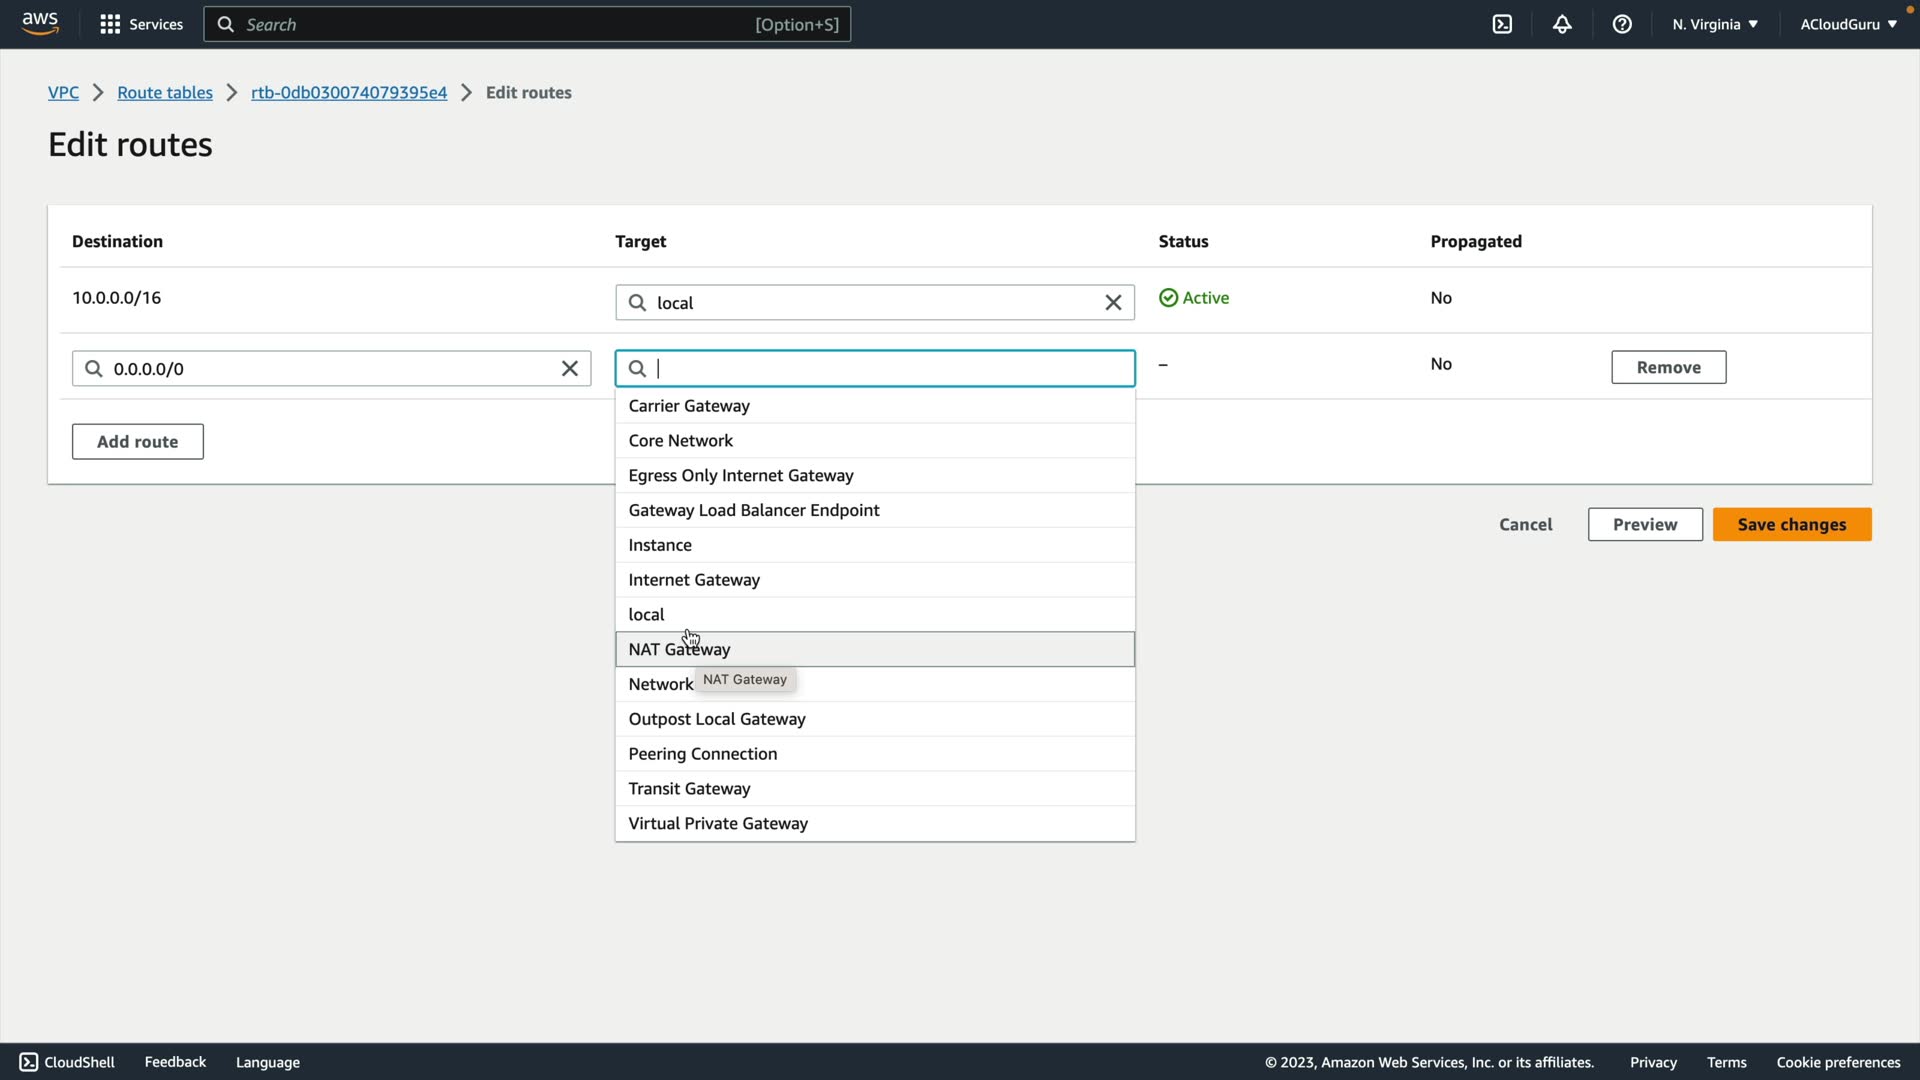This screenshot has width=1920, height=1080.
Task: Expand the ACloudGuru account dropdown
Action: (x=1848, y=24)
